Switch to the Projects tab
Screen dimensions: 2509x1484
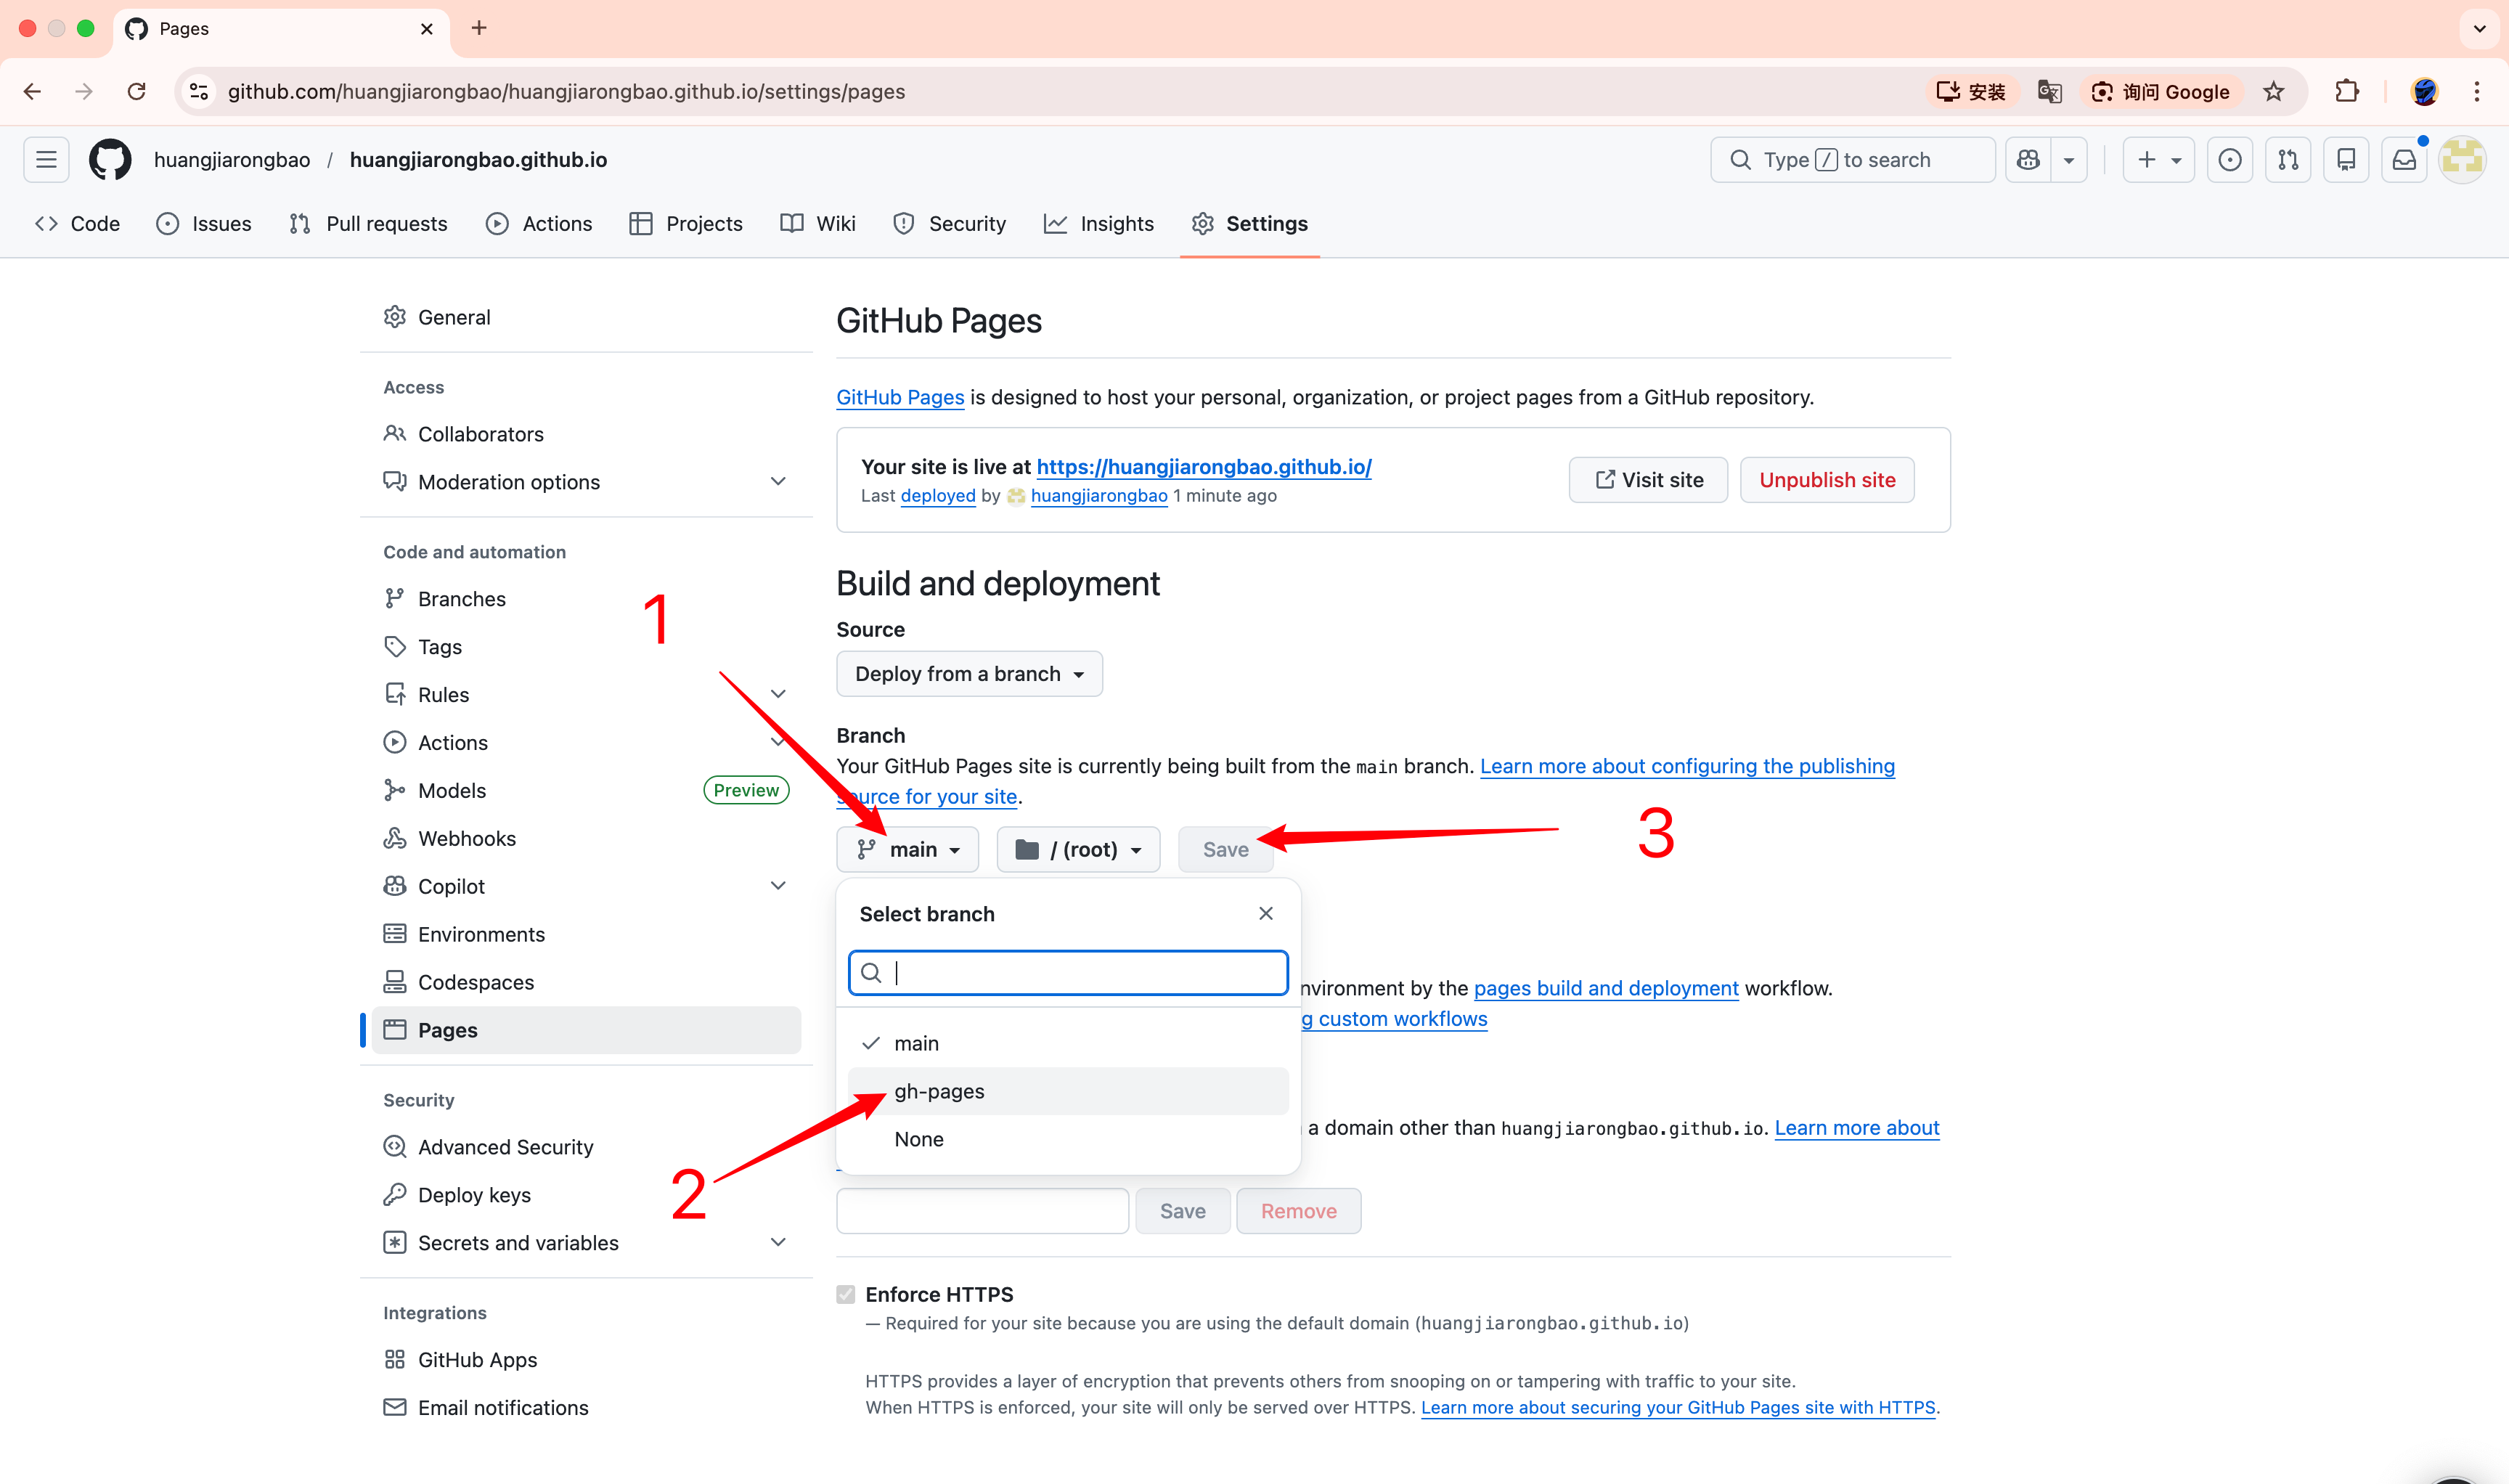[x=686, y=224]
